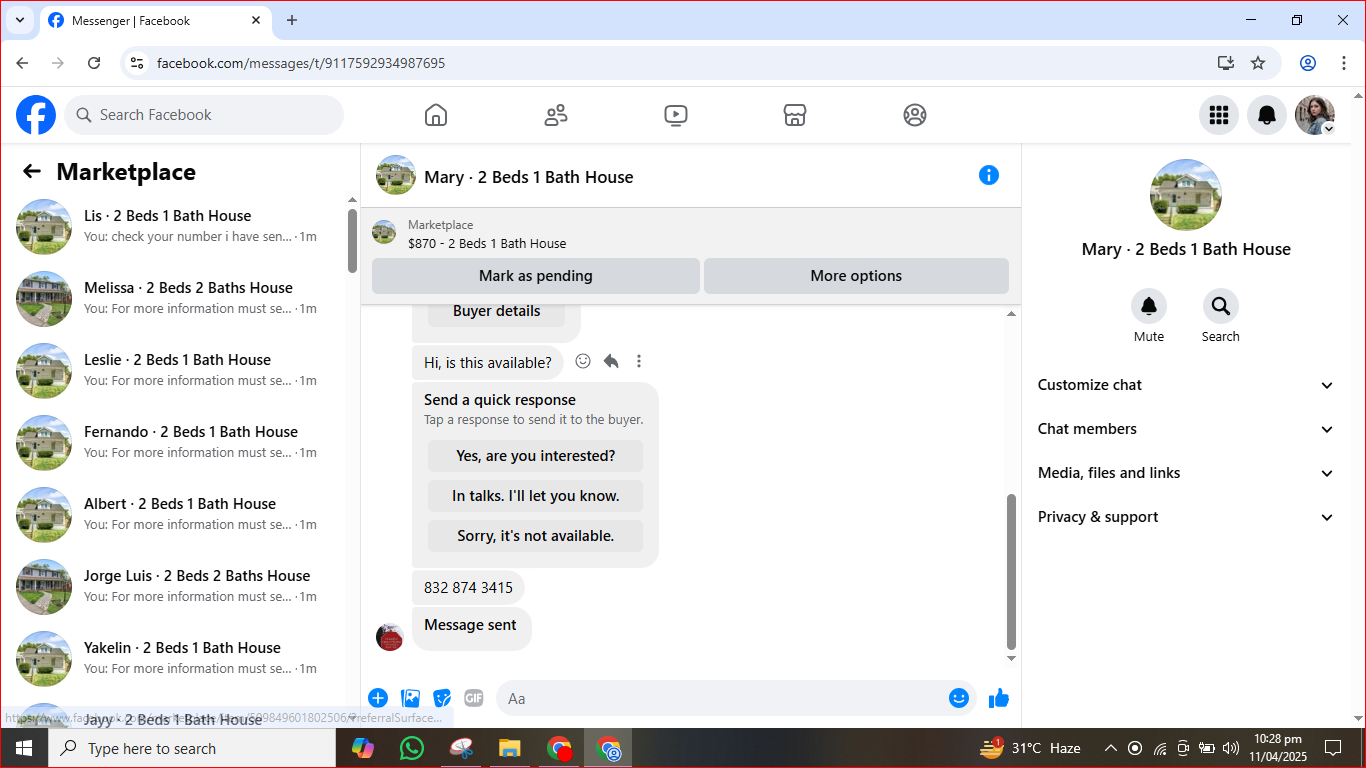This screenshot has width=1366, height=768.
Task: Open the Windows Start menu
Action: 24,748
